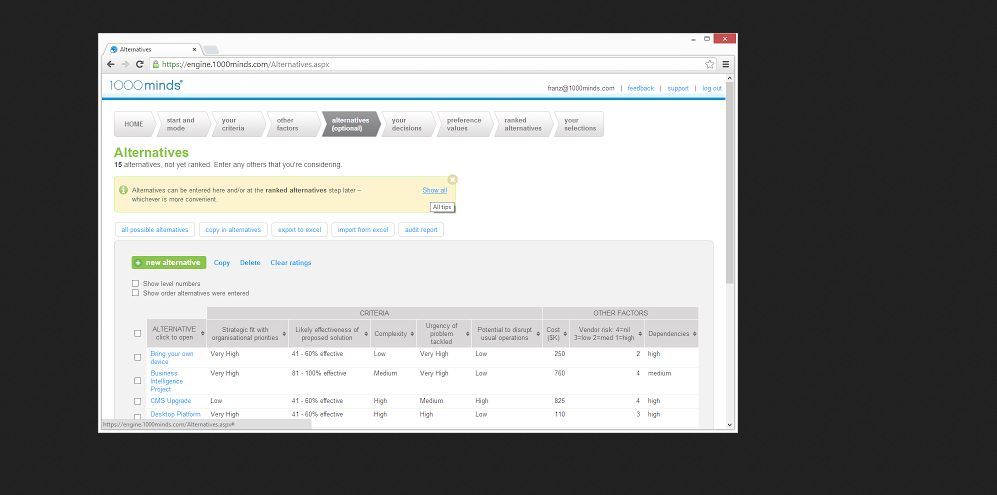Click the green new alternative button
Viewport: 997px width, 495px height.
coord(168,263)
